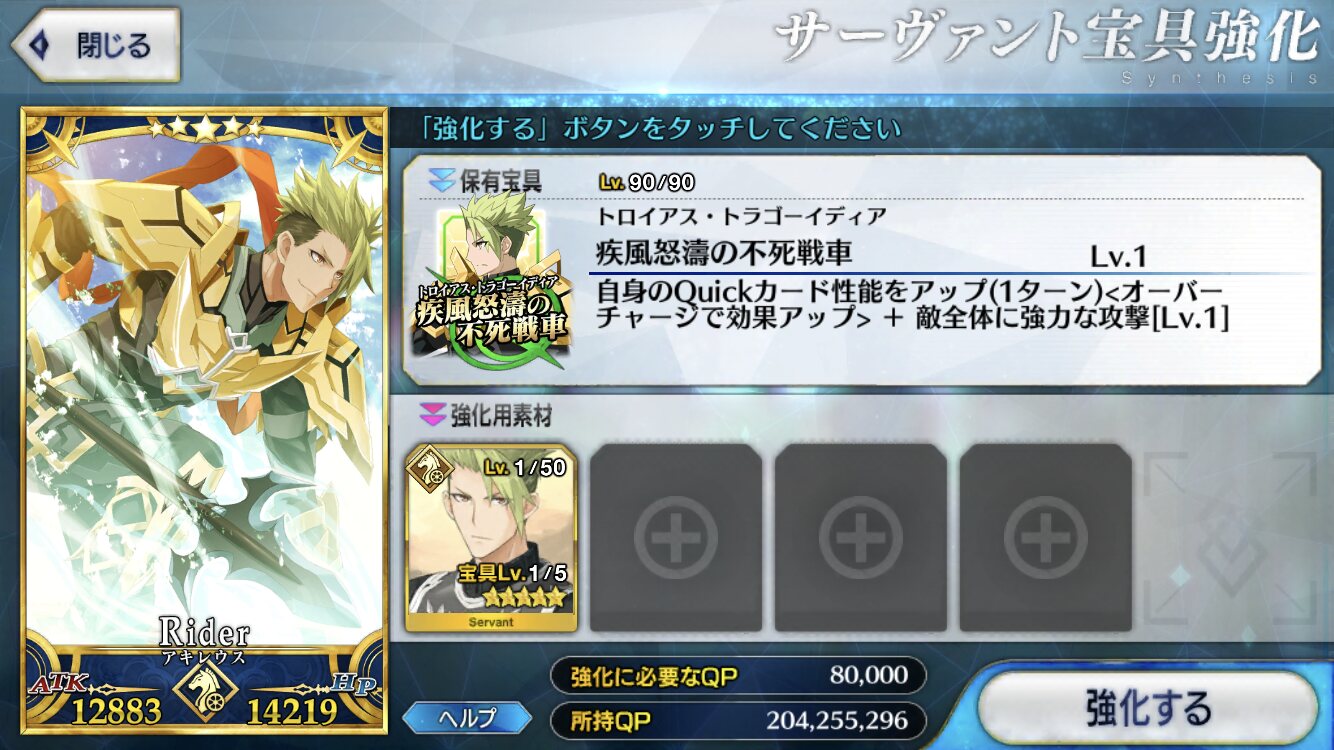Tap the 所持QP balance display
Viewport: 1334px width, 750px height.
(737, 720)
